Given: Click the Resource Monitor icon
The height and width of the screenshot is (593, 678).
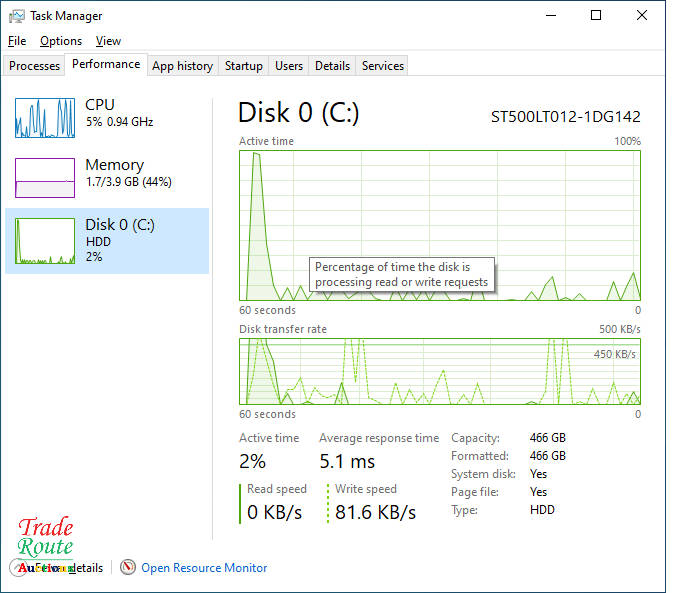Looking at the screenshot, I should click(x=128, y=567).
